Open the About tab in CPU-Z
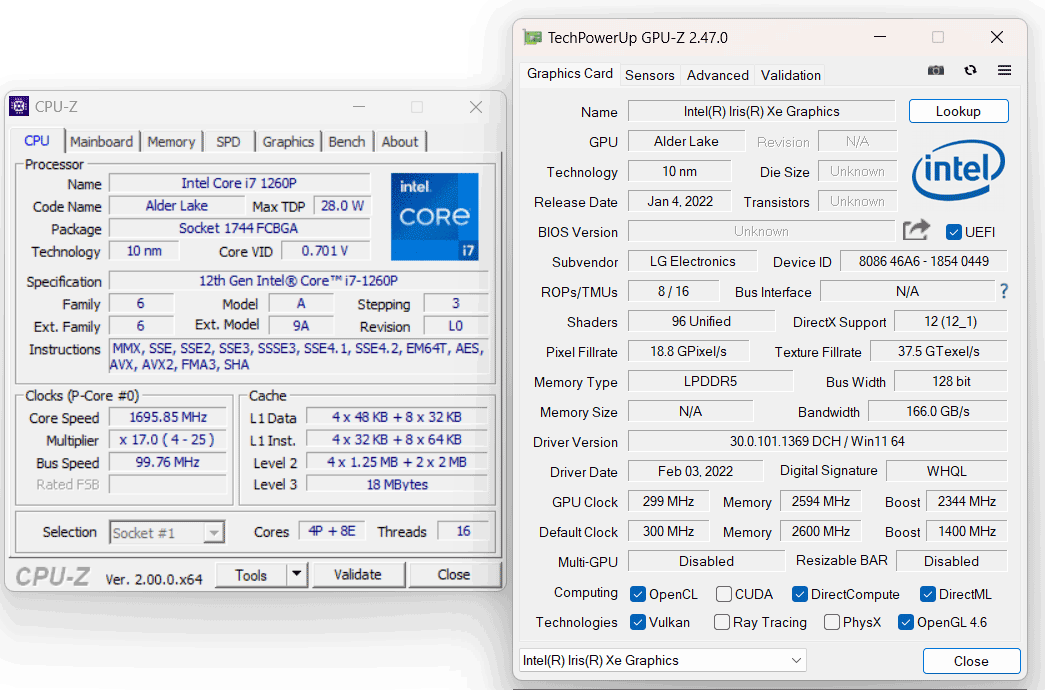Image resolution: width=1045 pixels, height=690 pixels. coord(400,141)
